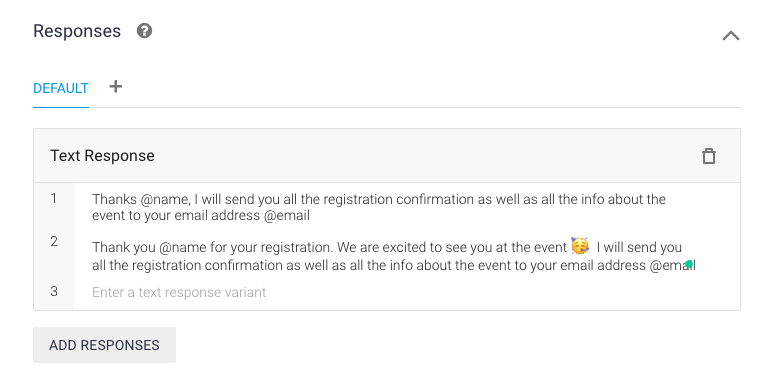Switch to the DEFAULT tab
This screenshot has width=776, height=374.
[60, 89]
